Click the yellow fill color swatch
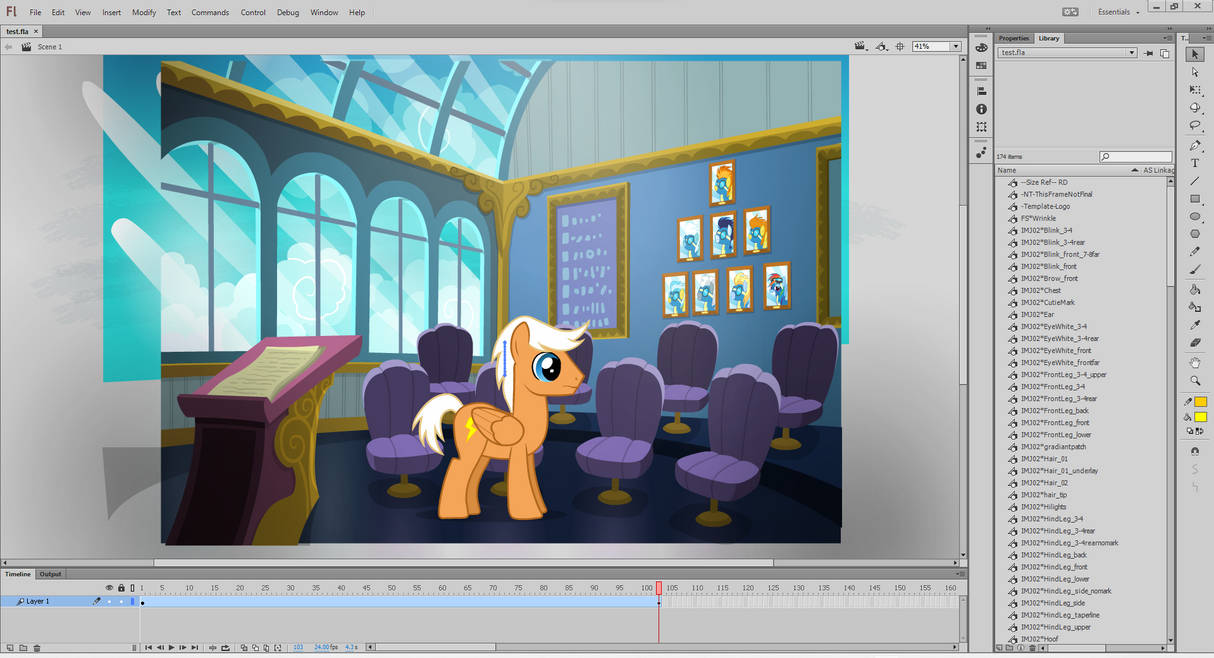This screenshot has height=658, width=1214. coord(1201,416)
